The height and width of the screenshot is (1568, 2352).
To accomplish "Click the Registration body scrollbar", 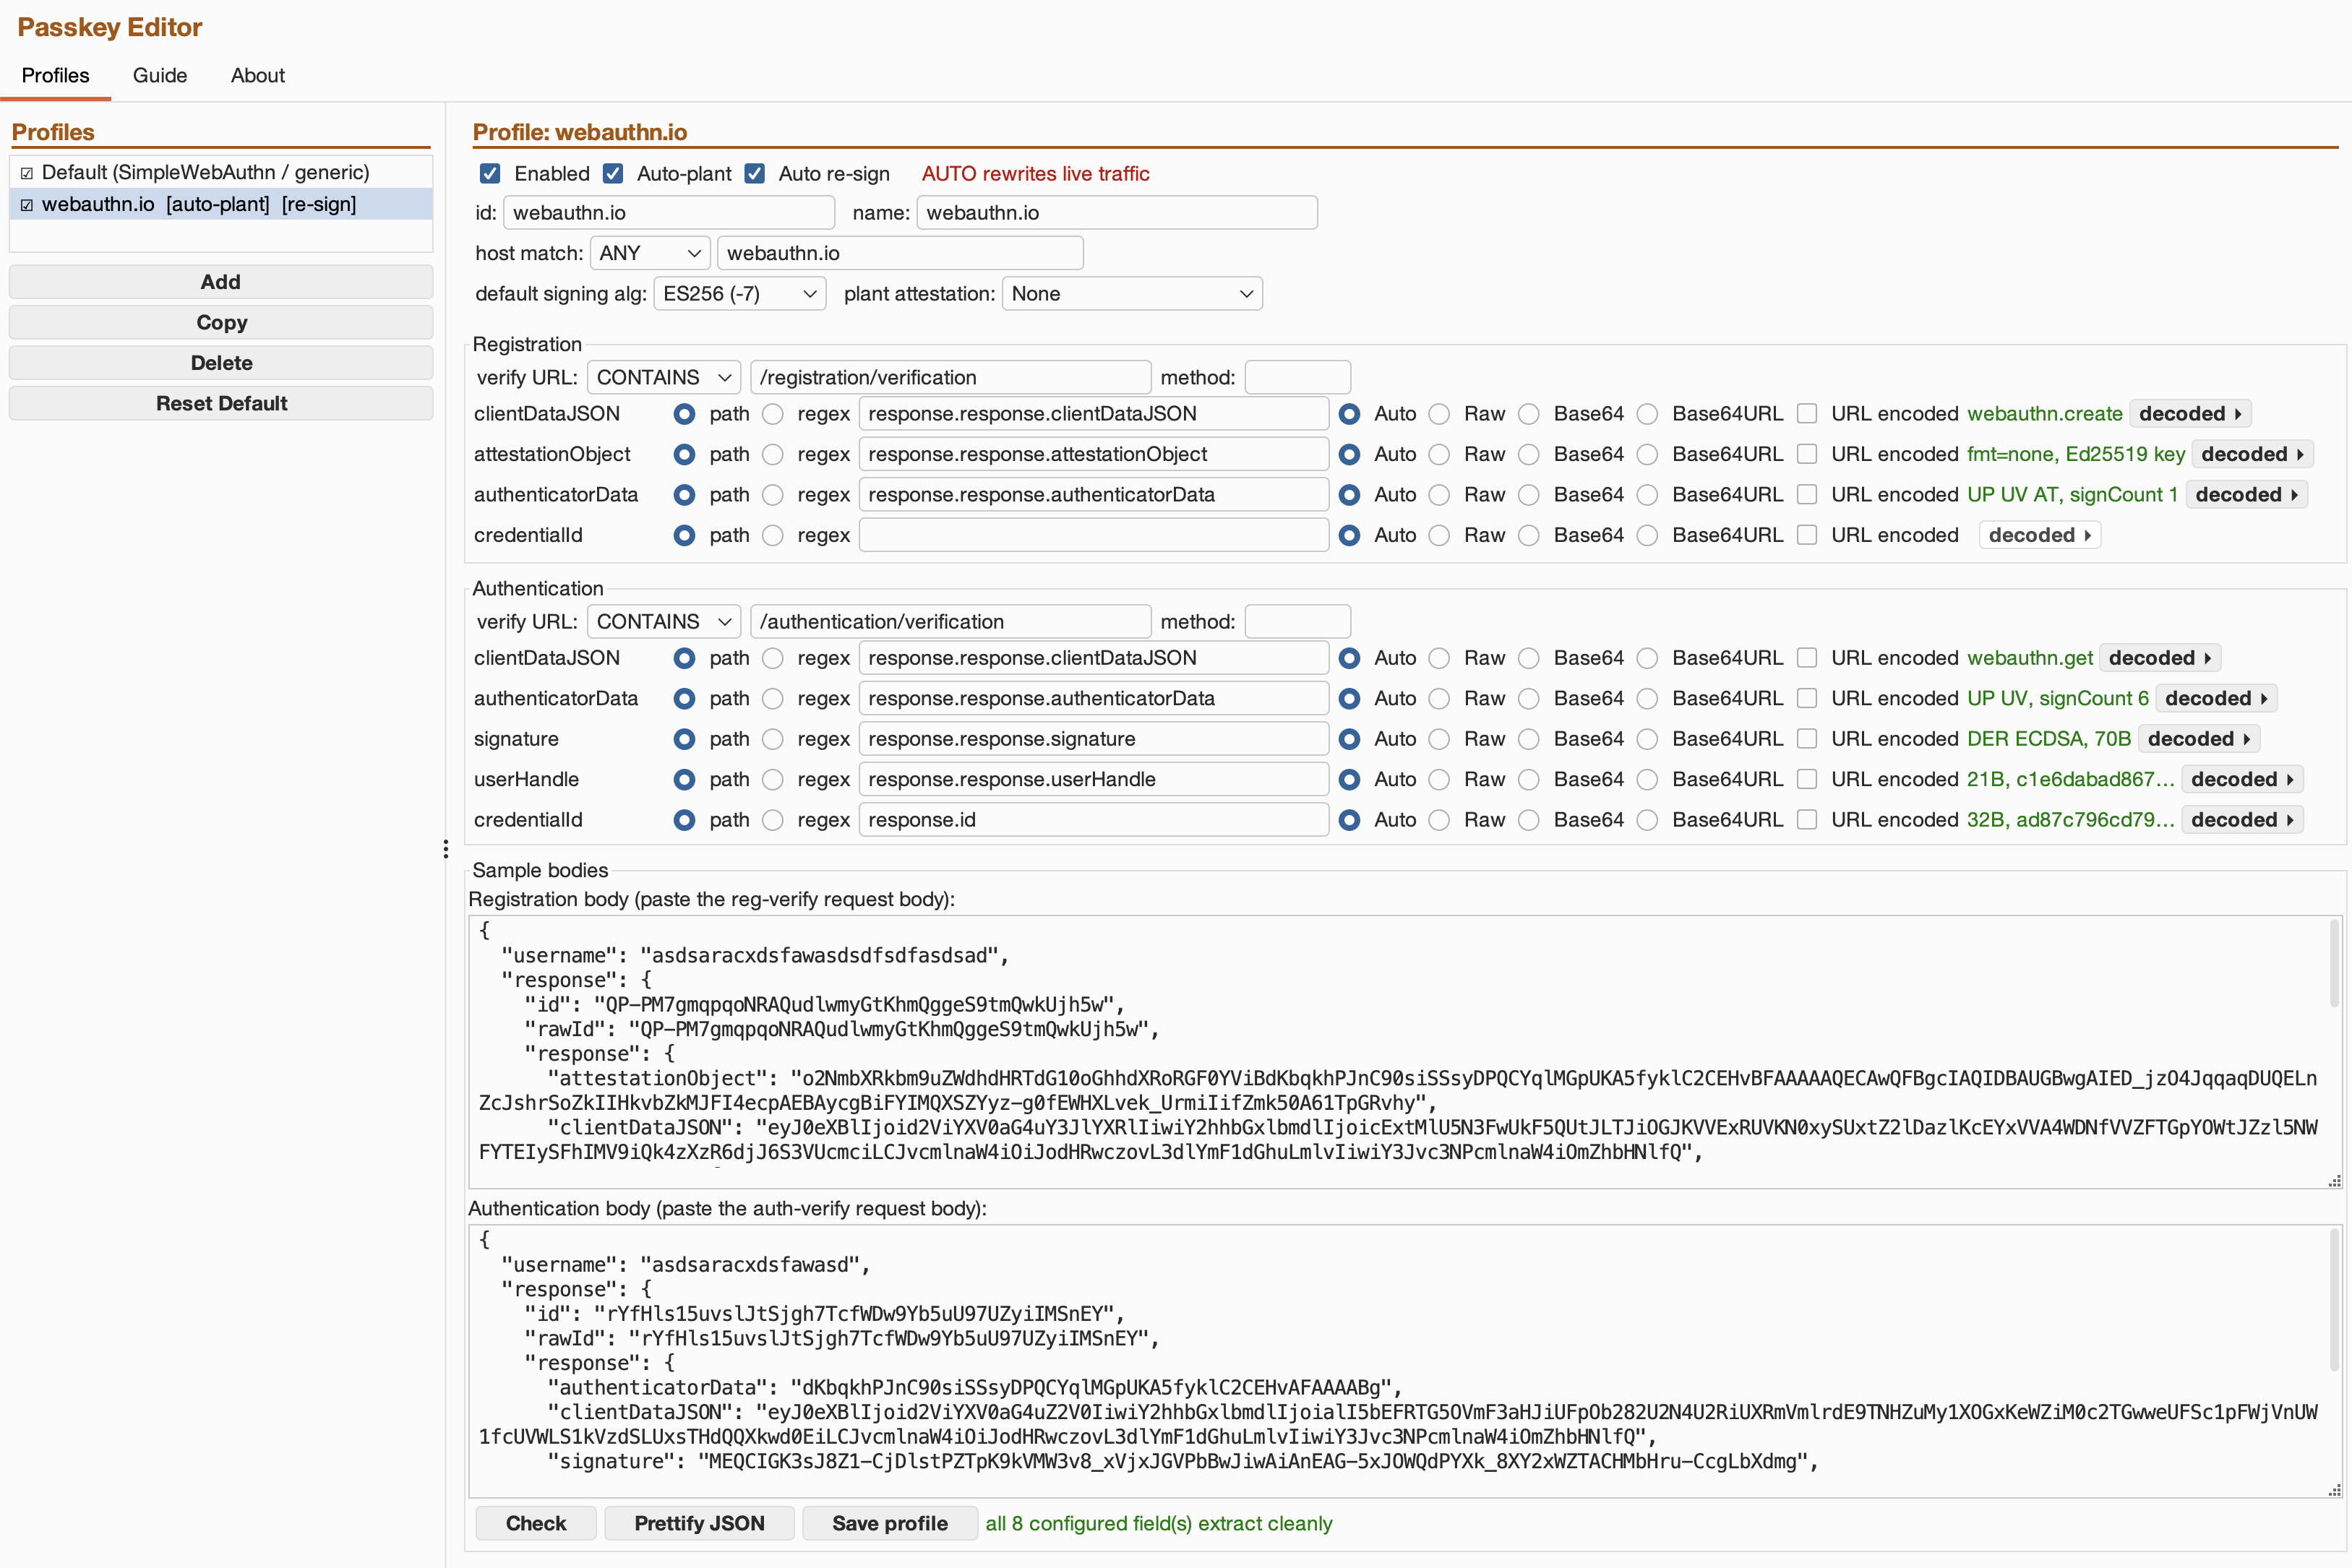I will coord(2334,963).
